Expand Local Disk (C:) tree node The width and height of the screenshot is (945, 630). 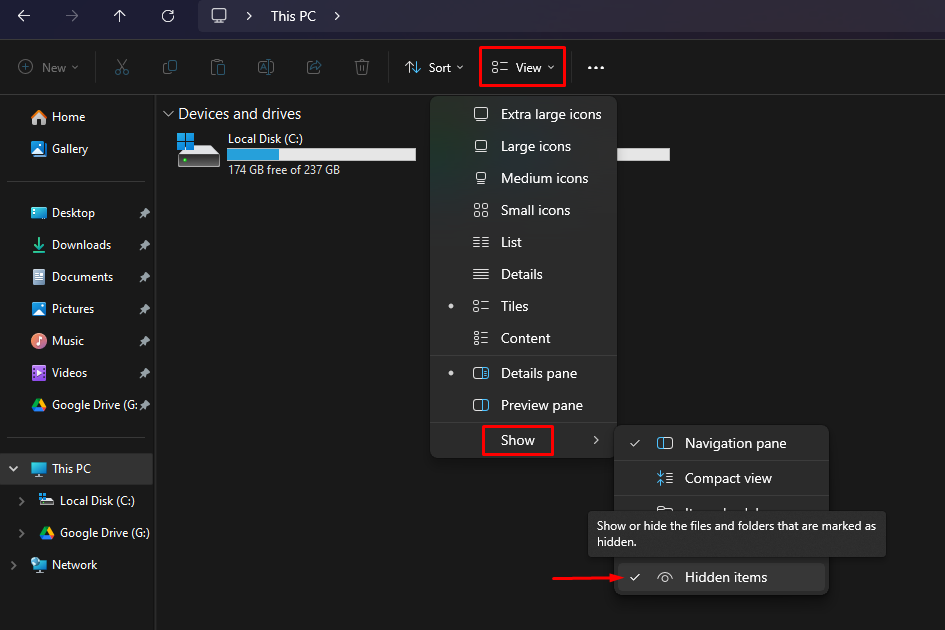(x=22, y=501)
